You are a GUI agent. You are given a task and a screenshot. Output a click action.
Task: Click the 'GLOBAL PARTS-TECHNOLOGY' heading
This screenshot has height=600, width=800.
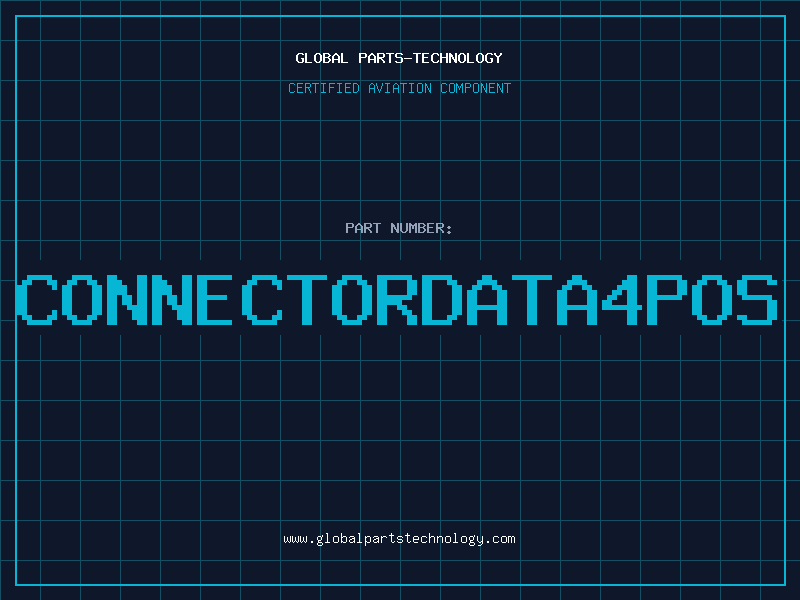point(399,58)
